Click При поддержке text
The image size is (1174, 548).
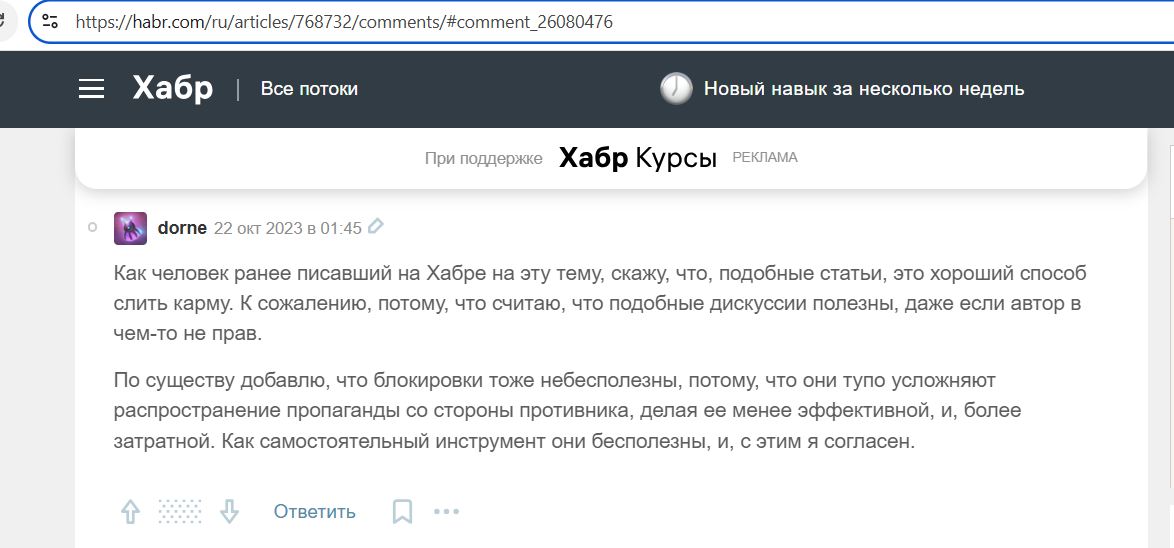[484, 159]
